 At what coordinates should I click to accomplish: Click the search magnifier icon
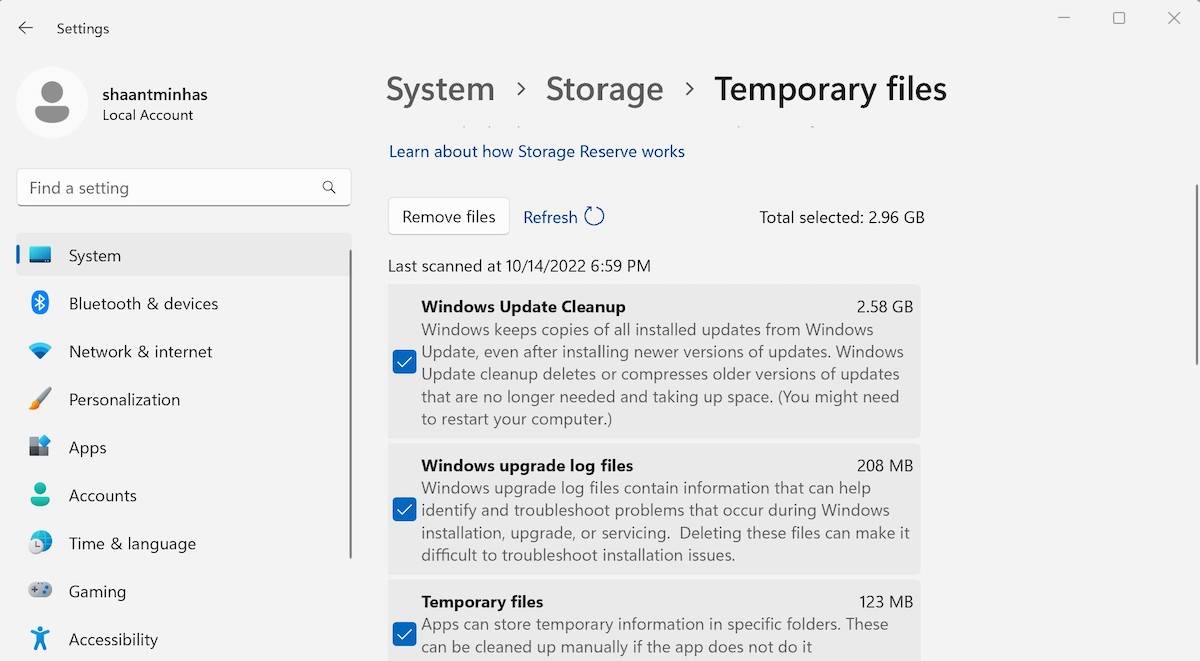[x=329, y=187]
